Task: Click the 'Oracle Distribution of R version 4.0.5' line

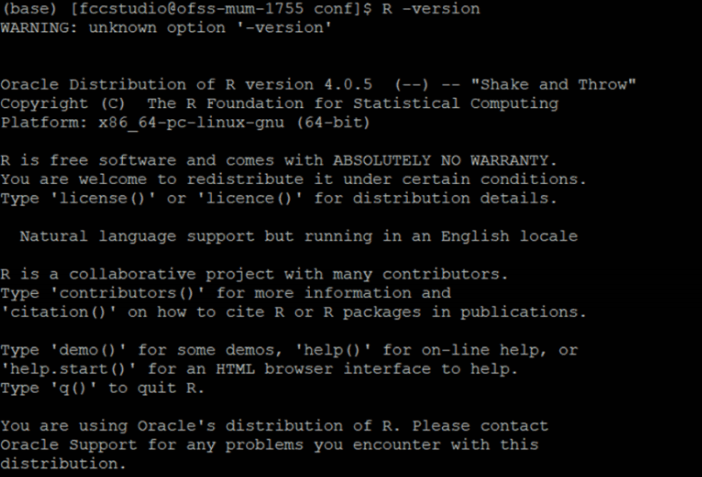Action: coord(318,85)
